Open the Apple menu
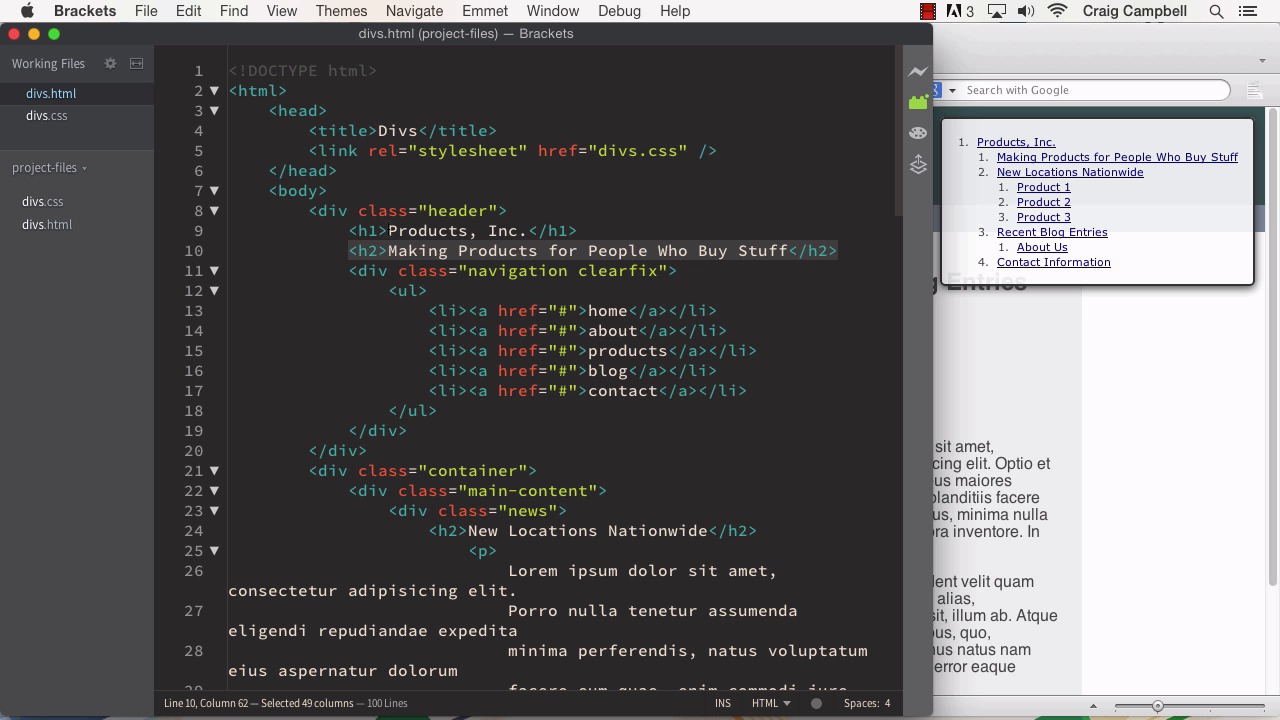The width and height of the screenshot is (1280, 720). pos(27,11)
